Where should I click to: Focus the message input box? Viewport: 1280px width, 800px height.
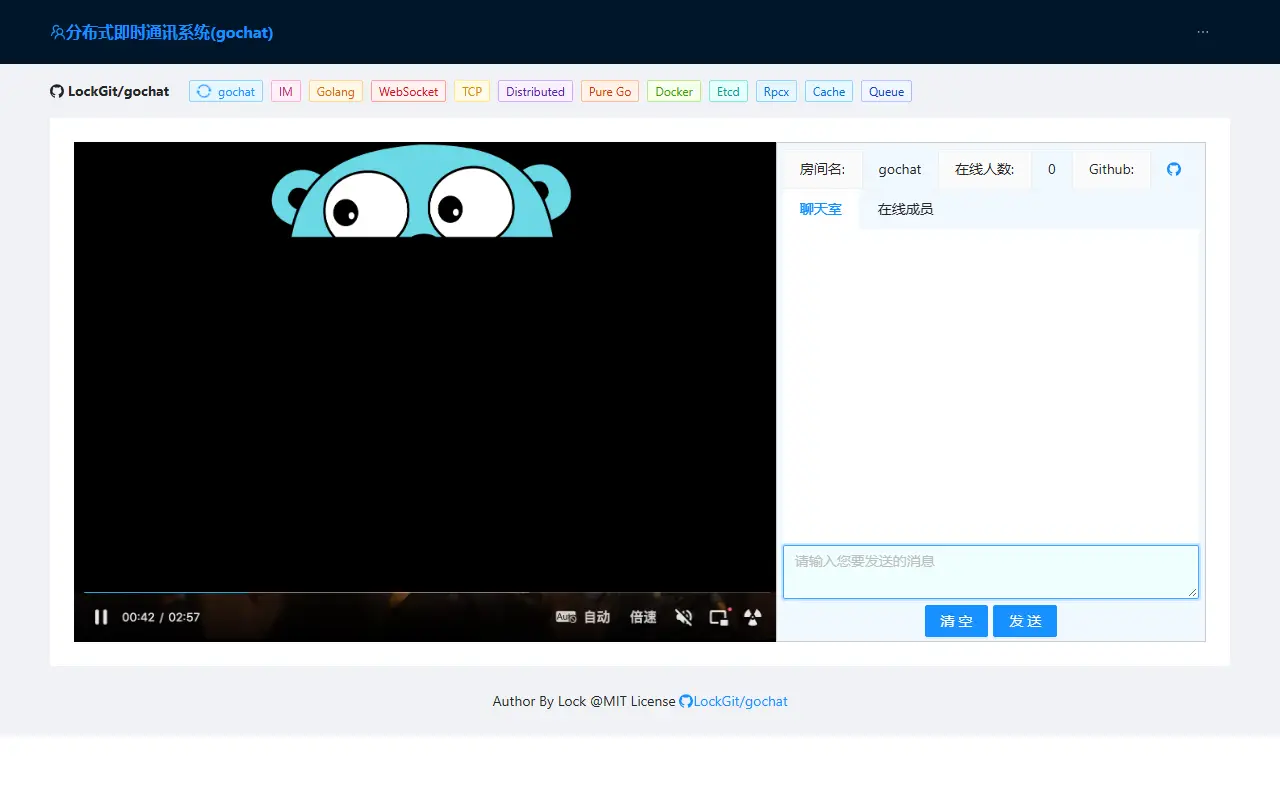click(x=990, y=572)
